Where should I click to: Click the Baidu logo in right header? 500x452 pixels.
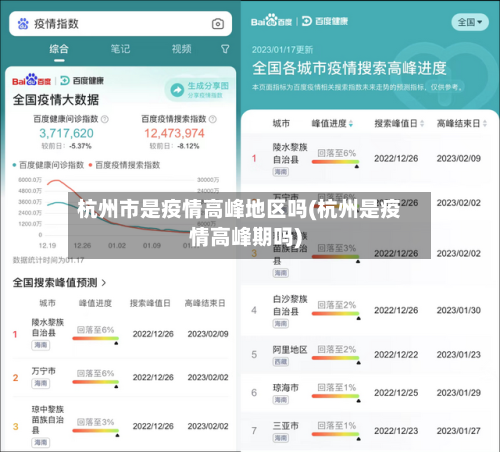point(271,21)
